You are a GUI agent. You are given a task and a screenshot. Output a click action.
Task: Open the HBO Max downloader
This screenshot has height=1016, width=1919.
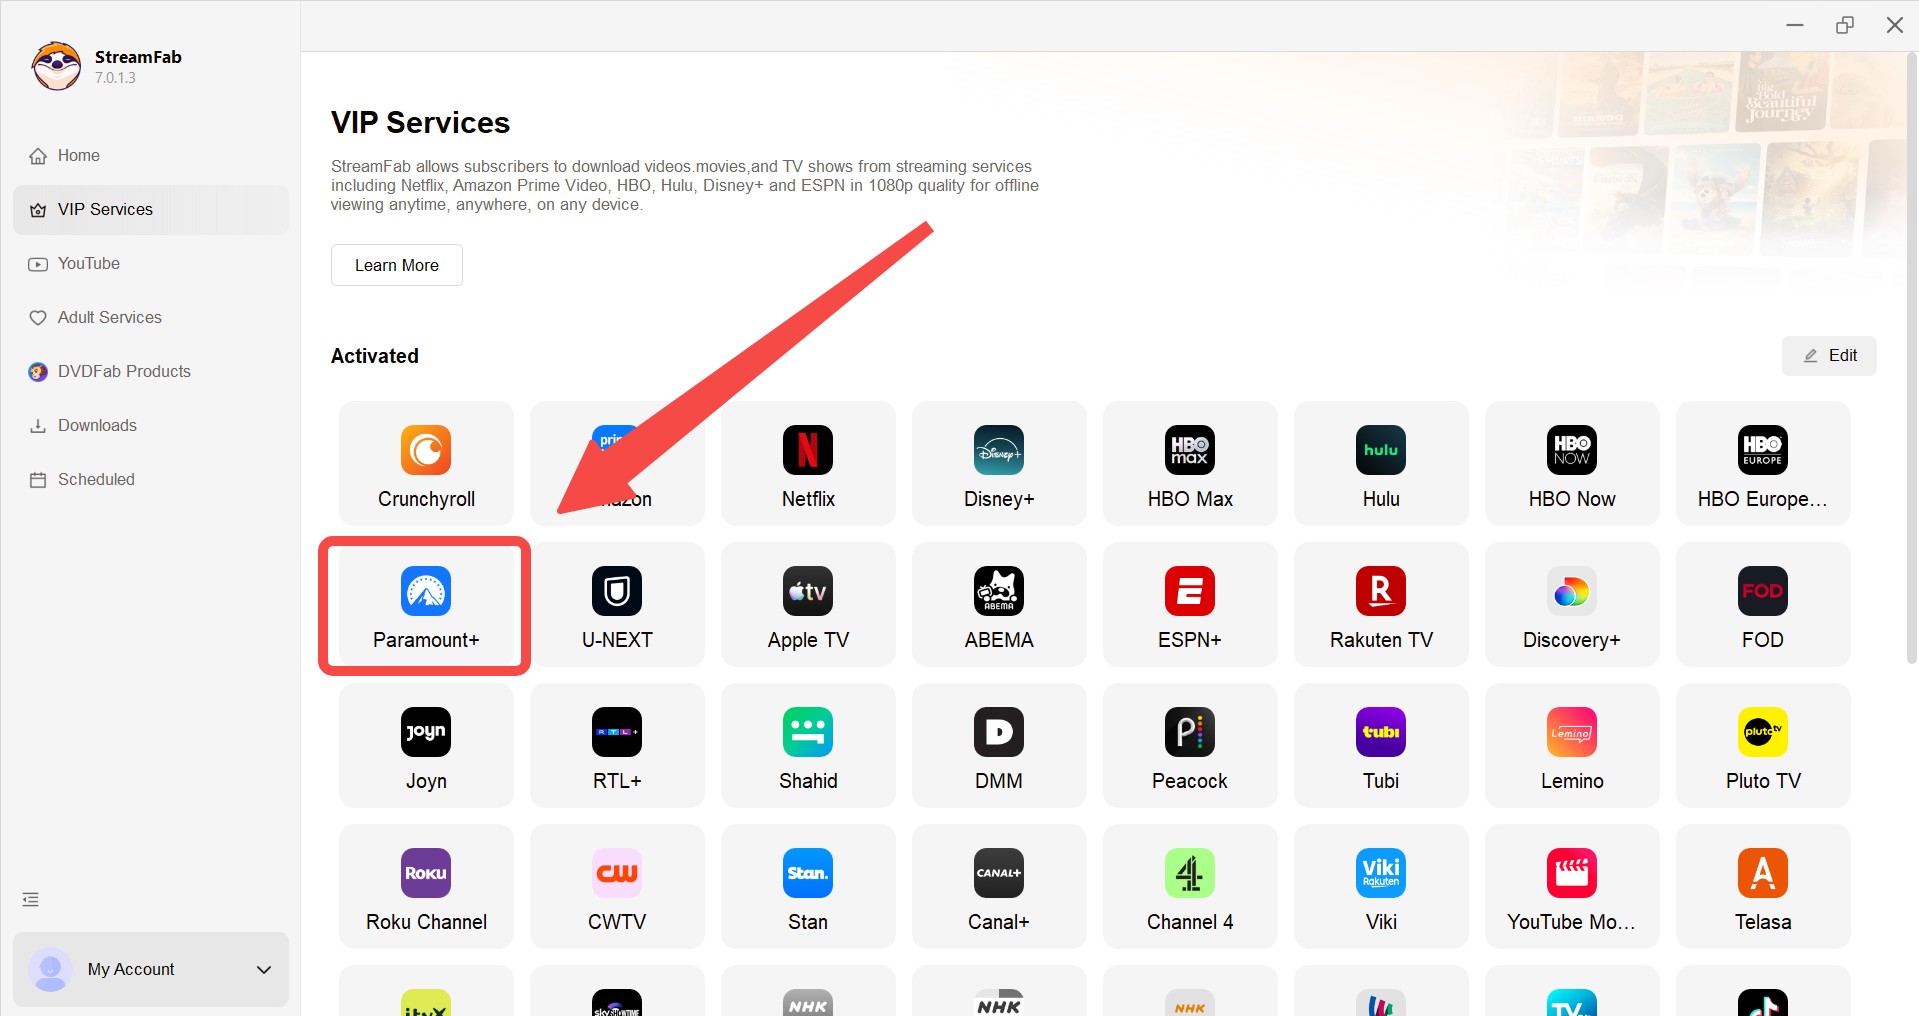pos(1189,463)
